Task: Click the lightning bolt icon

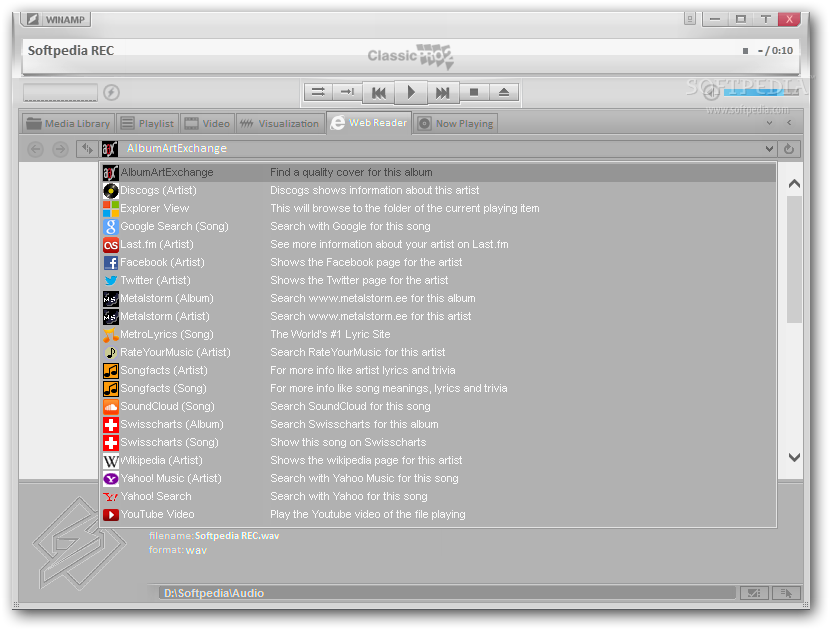Action: (x=111, y=92)
